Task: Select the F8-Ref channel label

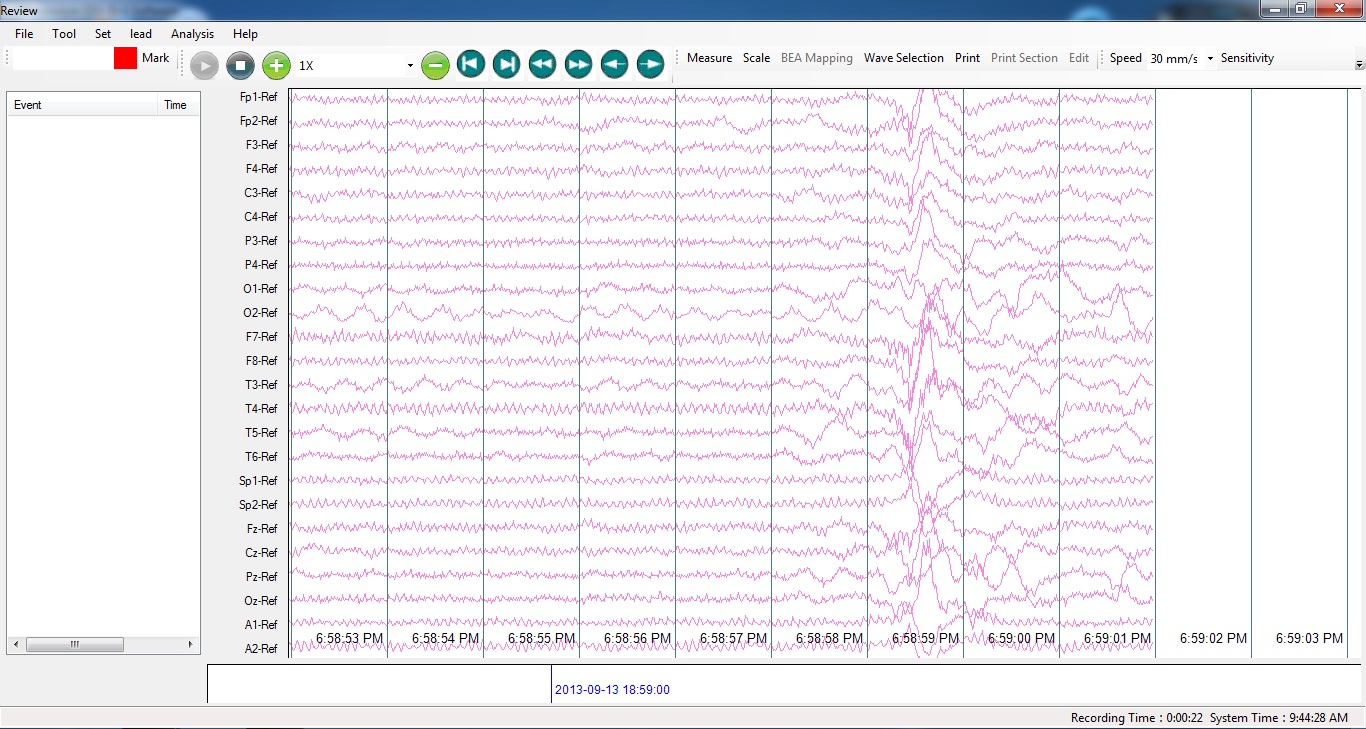Action: pyautogui.click(x=262, y=361)
